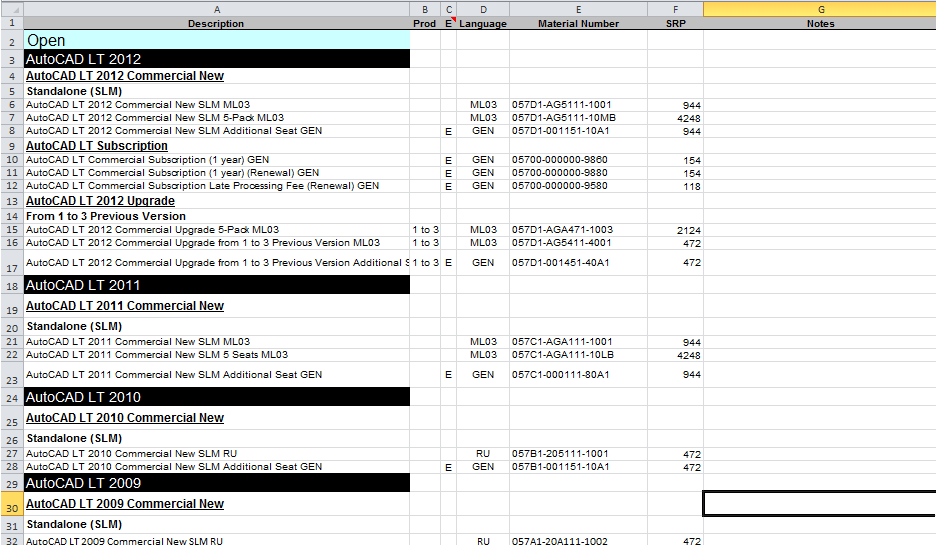The height and width of the screenshot is (545, 936).
Task: Select material number 057C1-000111-80A1
Action: 578,375
